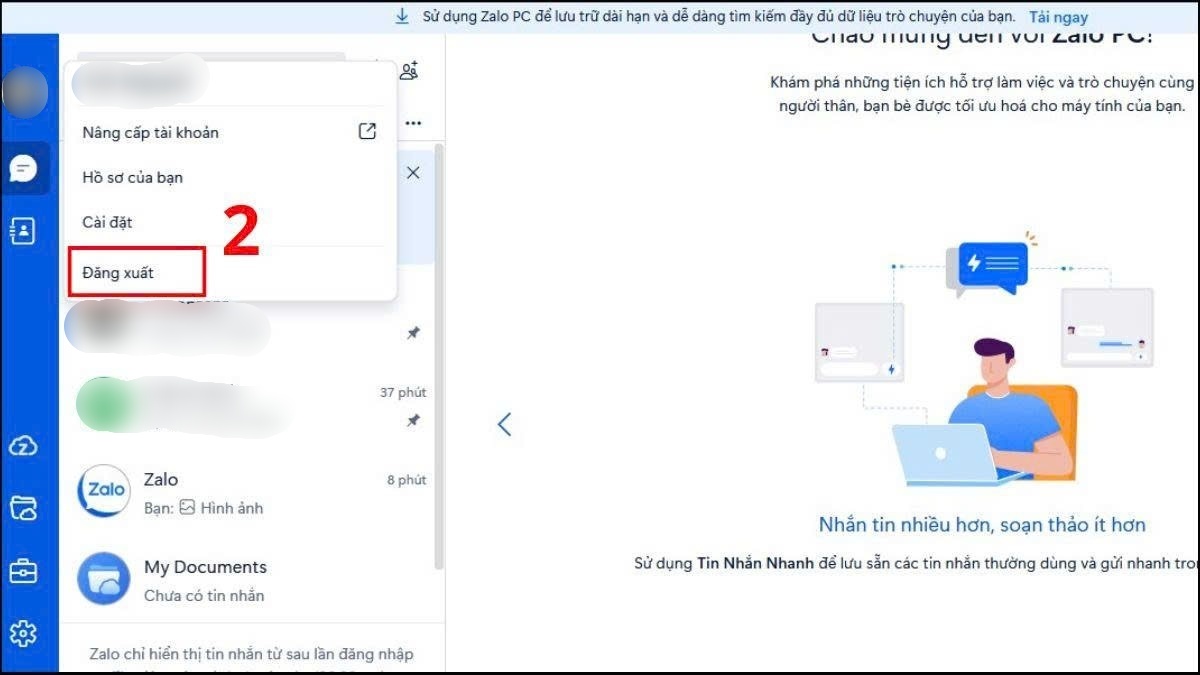Open the My Documents conversation
Viewport: 1200px width, 675px height.
point(252,580)
